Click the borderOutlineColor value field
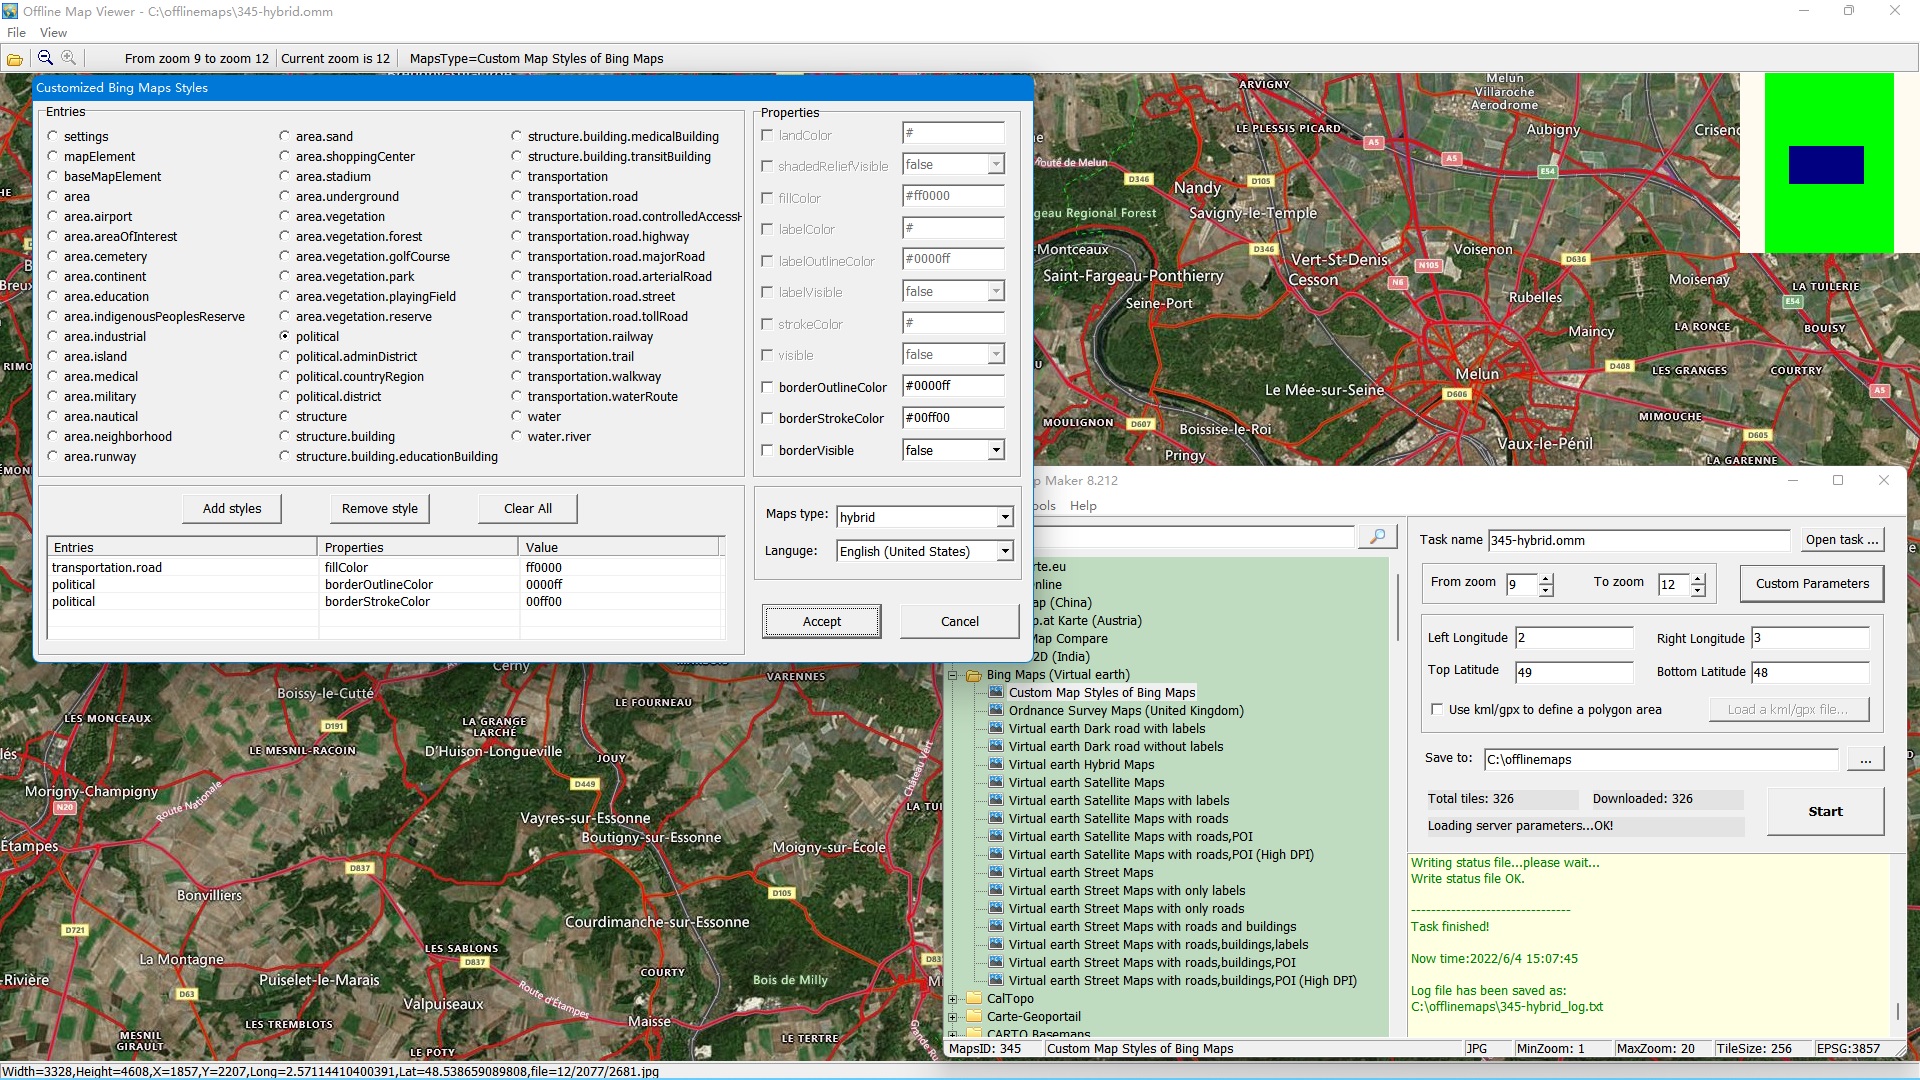This screenshot has height=1080, width=1920. point(953,386)
